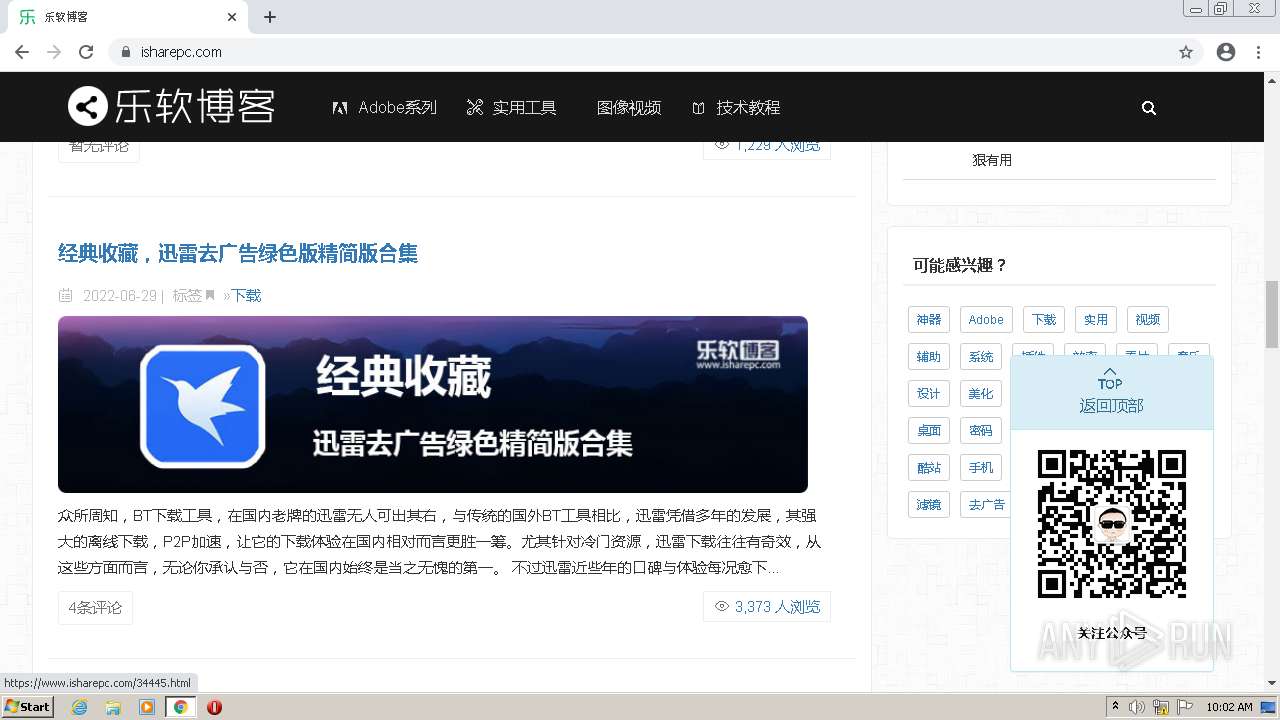Image resolution: width=1280 pixels, height=720 pixels.
Task: Open the volume speaker tray icon
Action: click(x=1137, y=707)
